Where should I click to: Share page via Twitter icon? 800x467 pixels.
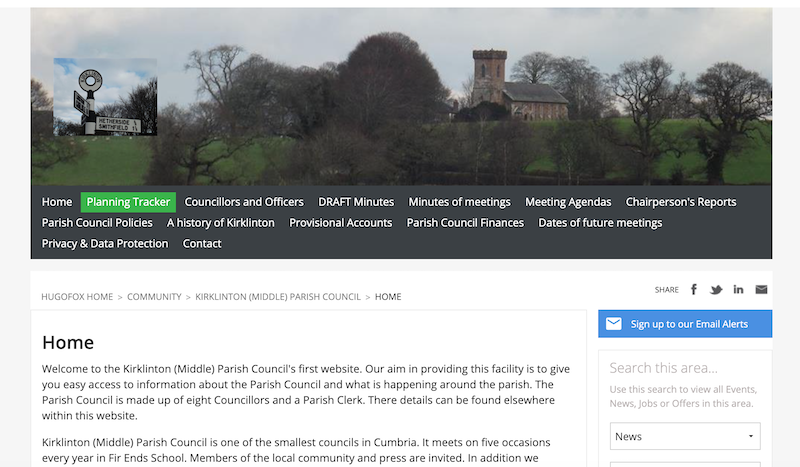click(716, 290)
